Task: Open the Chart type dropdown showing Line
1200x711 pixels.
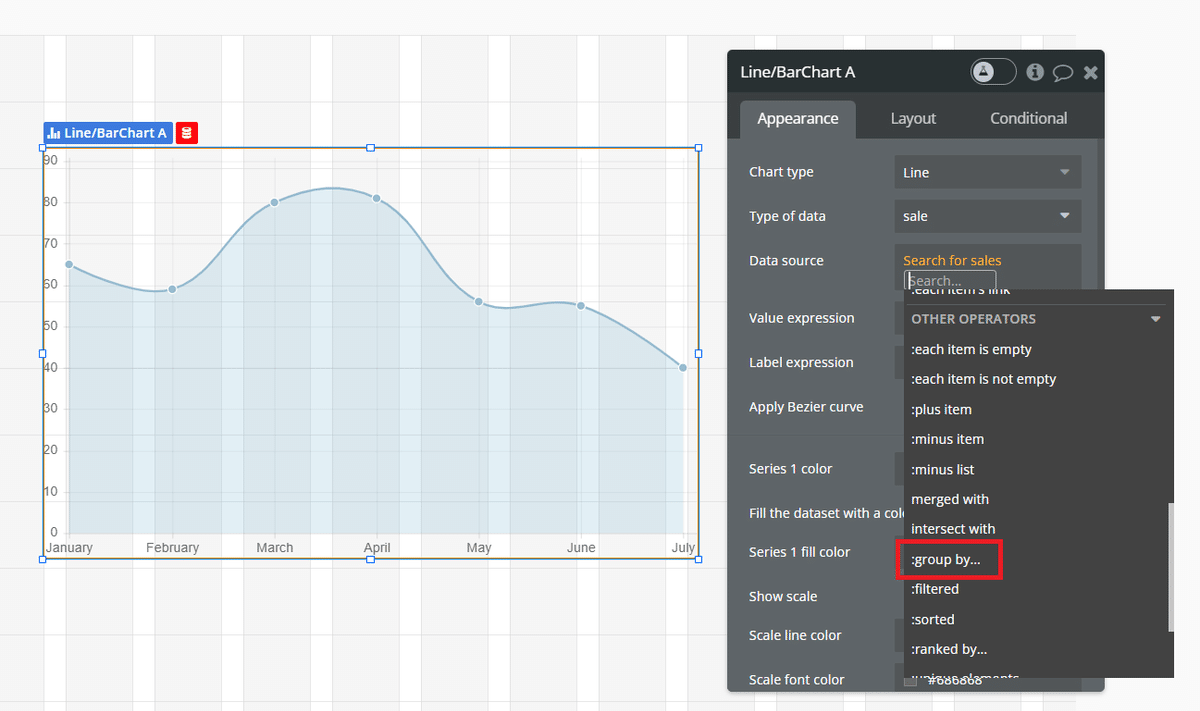Action: coord(988,172)
